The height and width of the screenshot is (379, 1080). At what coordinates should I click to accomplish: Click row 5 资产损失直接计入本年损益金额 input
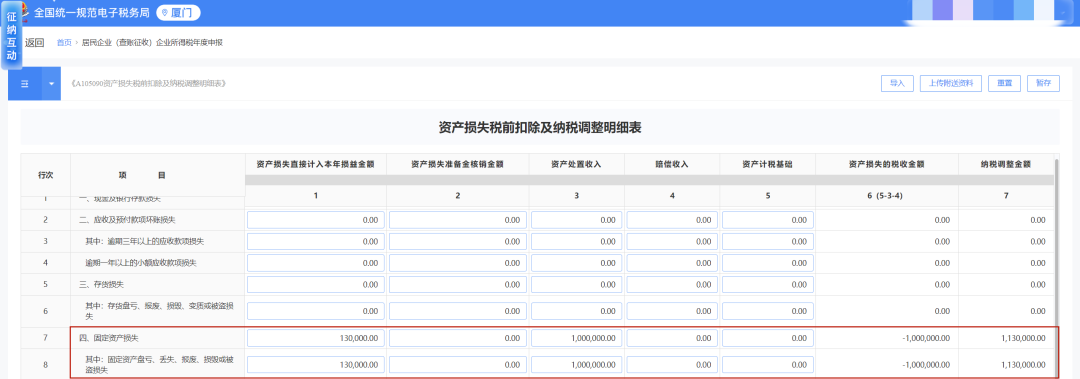pos(315,285)
